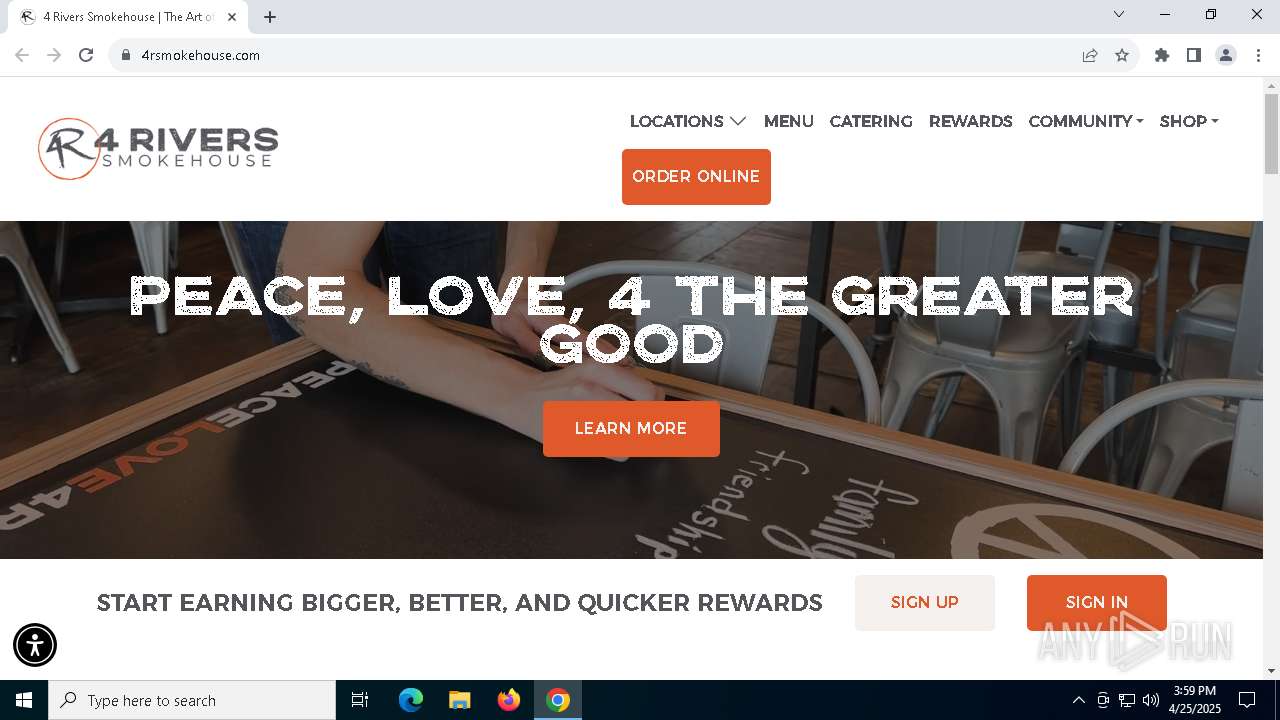Click the Learn More button

pos(631,429)
